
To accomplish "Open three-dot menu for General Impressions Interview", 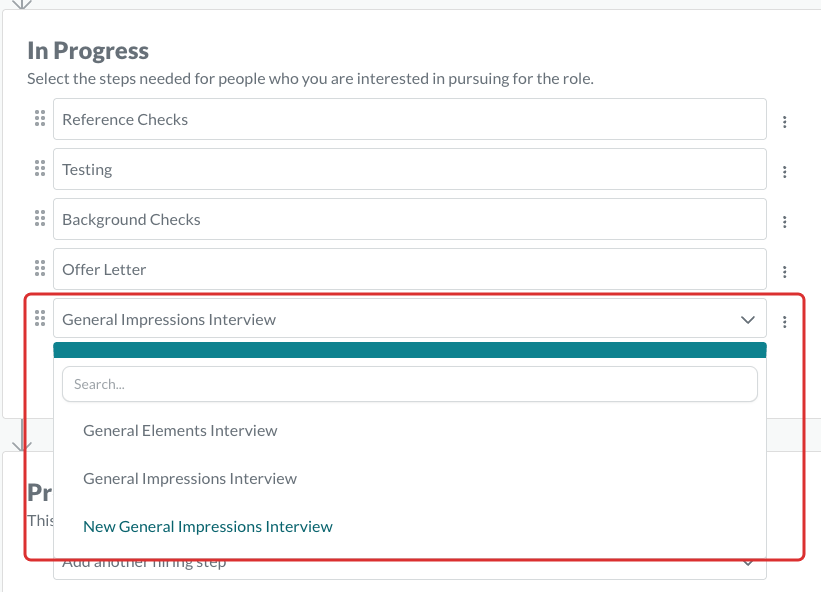I will tap(784, 322).
